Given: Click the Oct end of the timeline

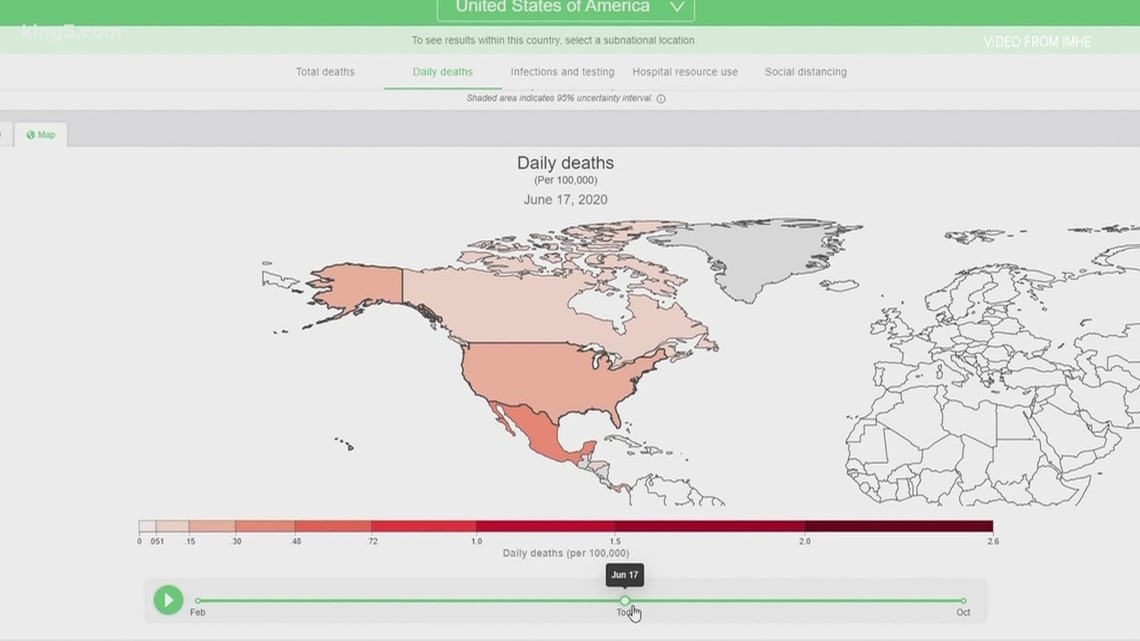Looking at the screenshot, I should click(962, 601).
